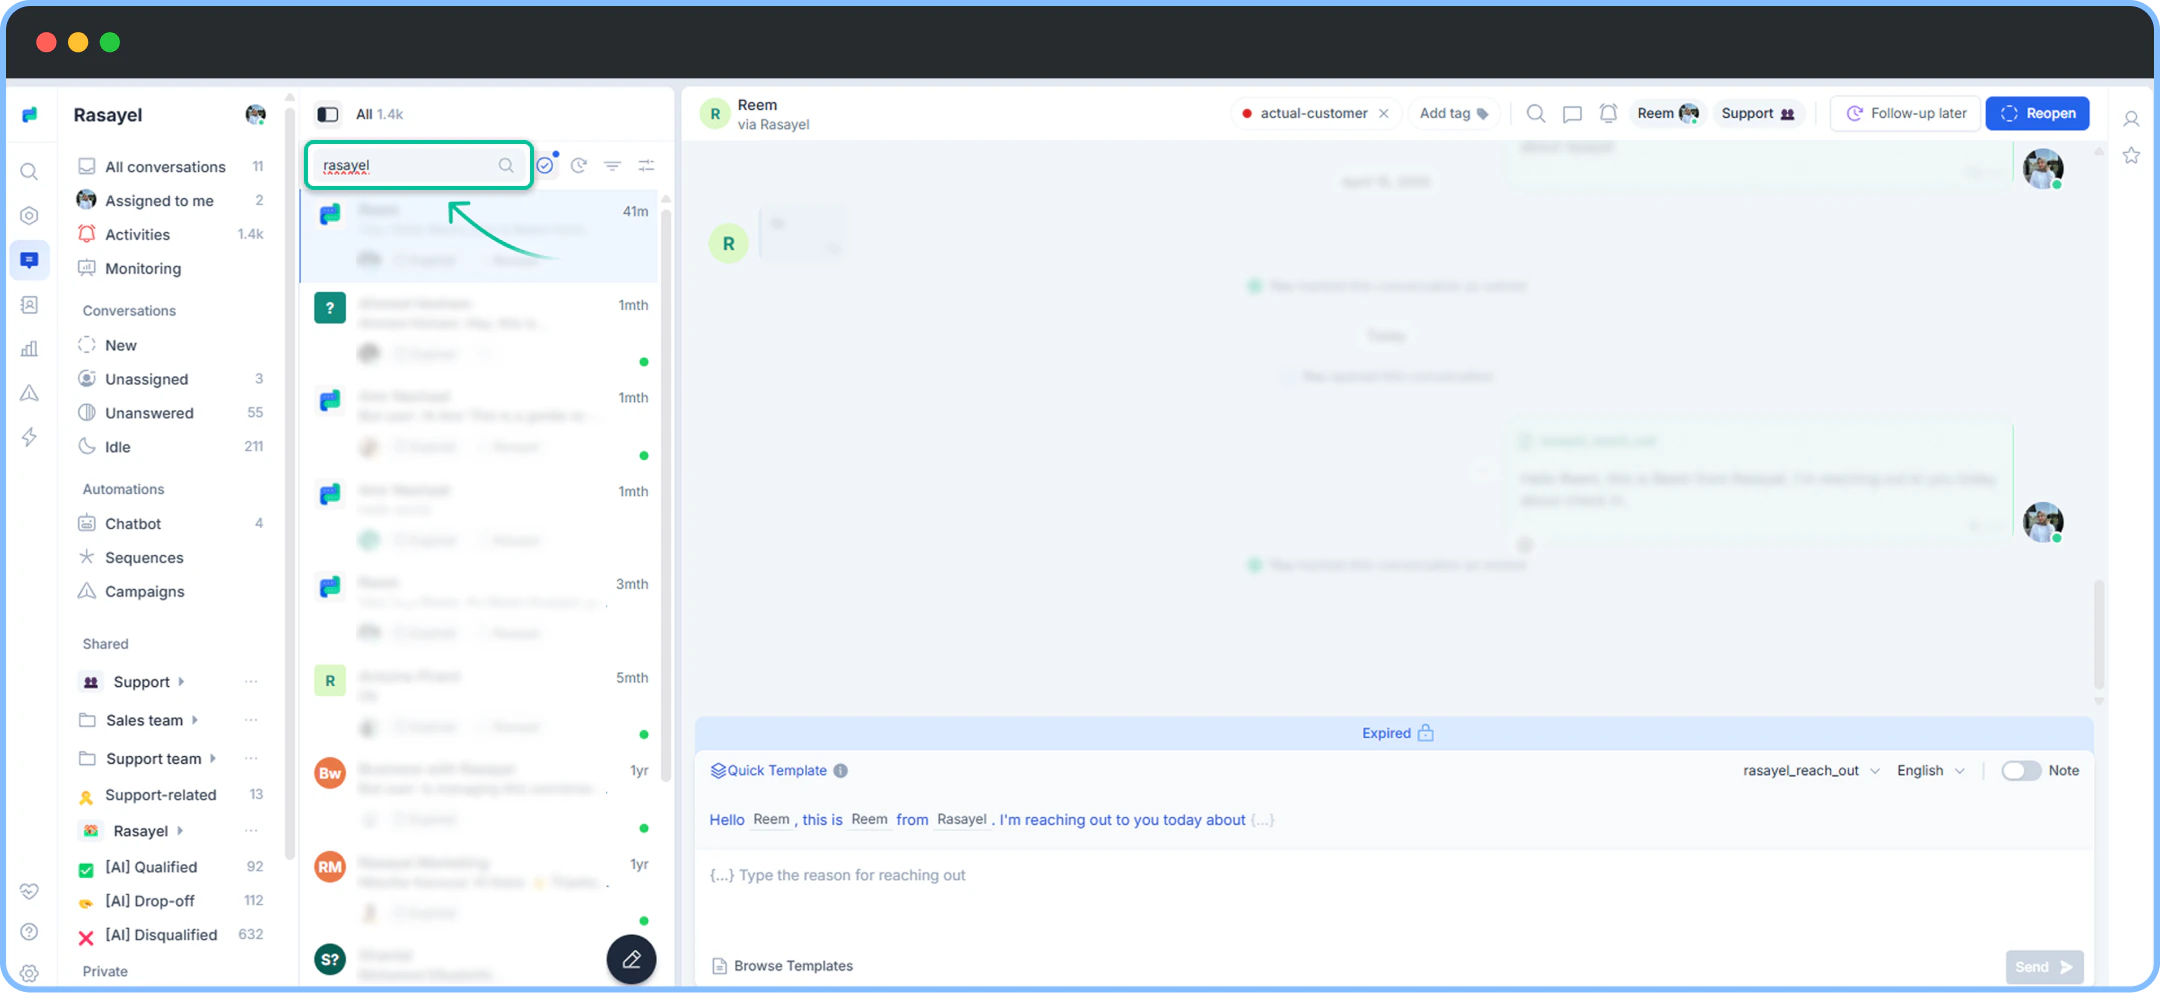Viewport: 2160px width, 993px height.
Task: Click the checkmark status filter icon
Action: click(x=545, y=165)
